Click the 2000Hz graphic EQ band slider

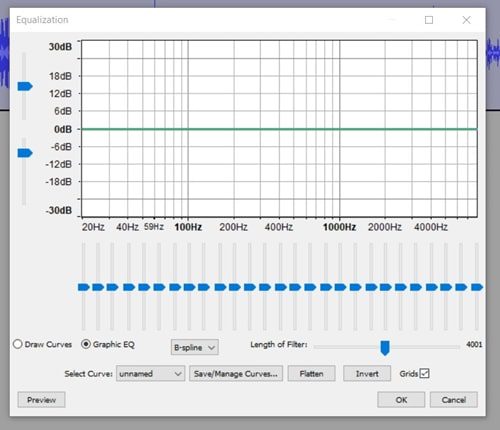(386, 287)
